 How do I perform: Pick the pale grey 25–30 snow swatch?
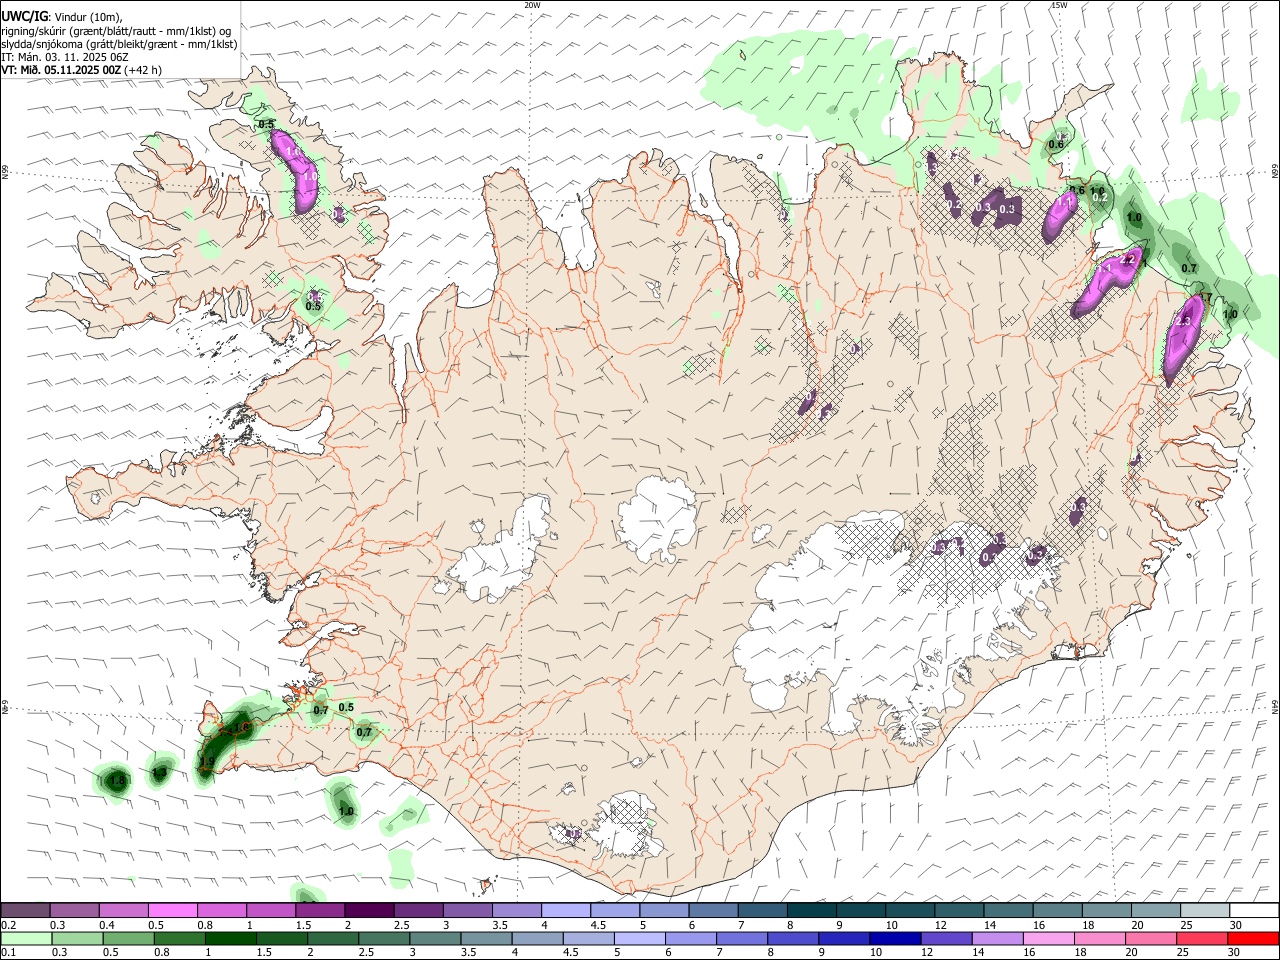point(1204,910)
